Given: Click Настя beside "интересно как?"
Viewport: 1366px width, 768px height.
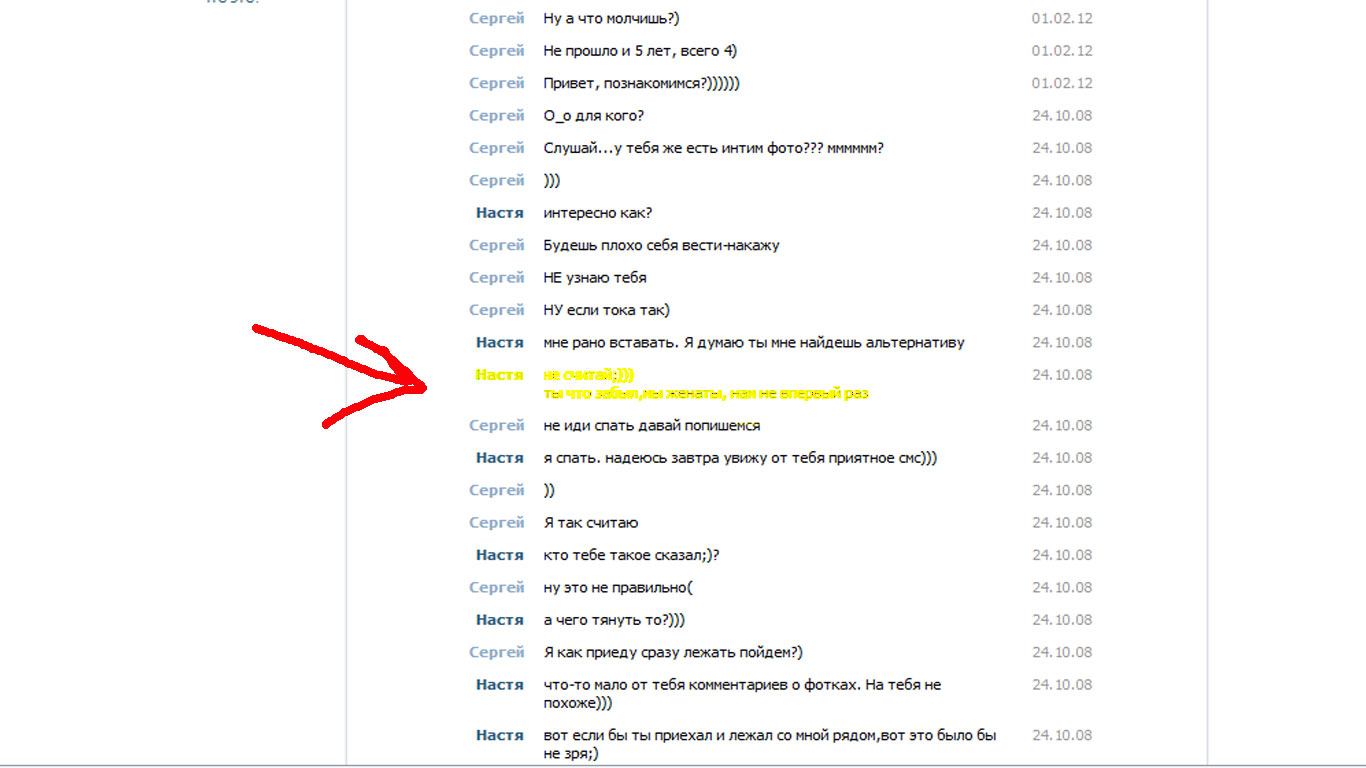Looking at the screenshot, I should (500, 213).
